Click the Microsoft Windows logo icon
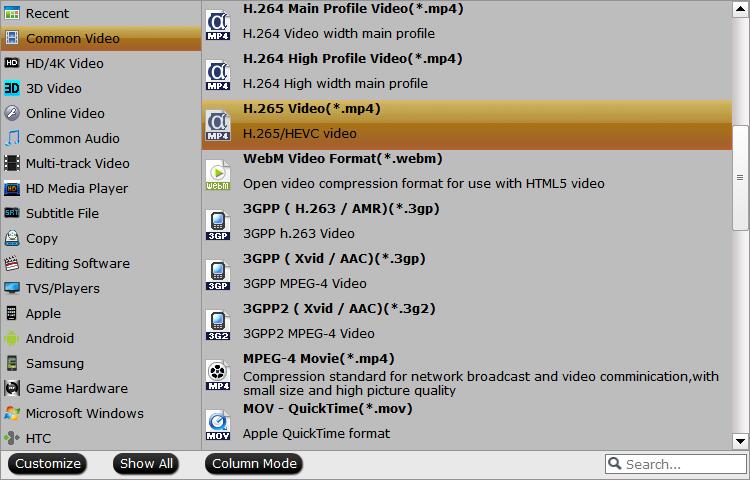Image resolution: width=750 pixels, height=480 pixels. pos(12,413)
